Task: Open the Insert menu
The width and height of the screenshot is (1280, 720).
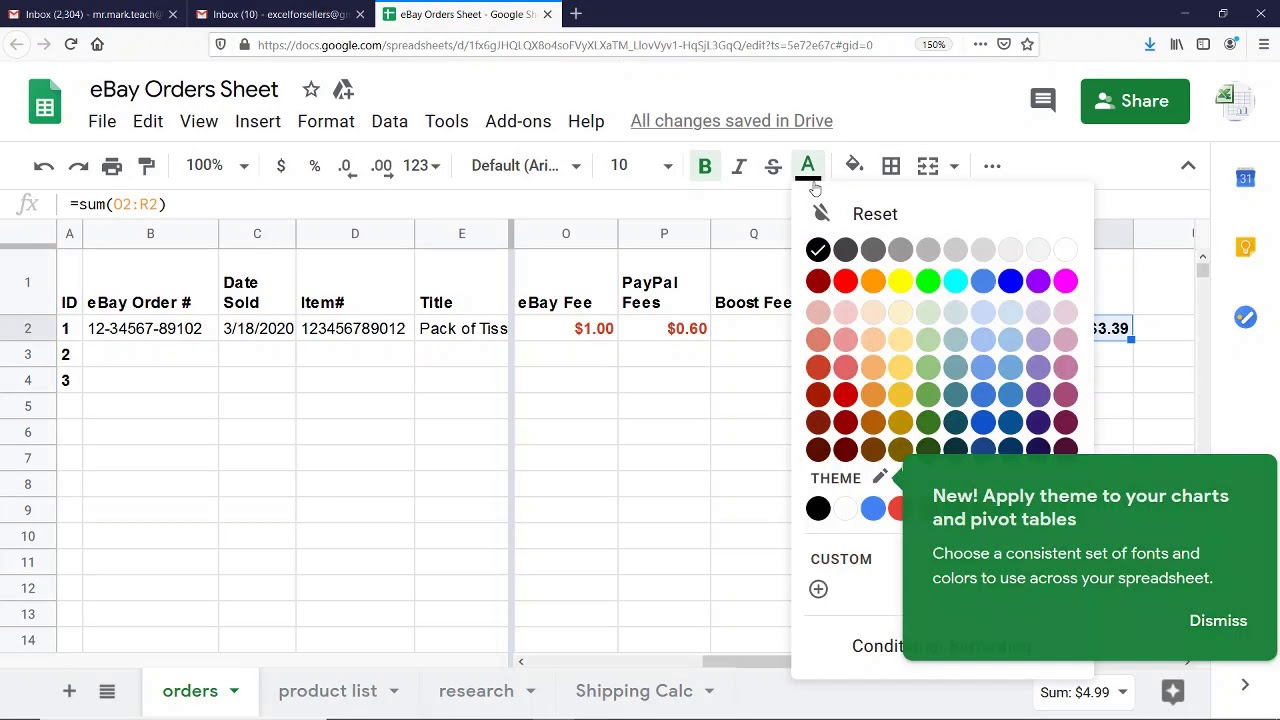Action: click(x=258, y=121)
